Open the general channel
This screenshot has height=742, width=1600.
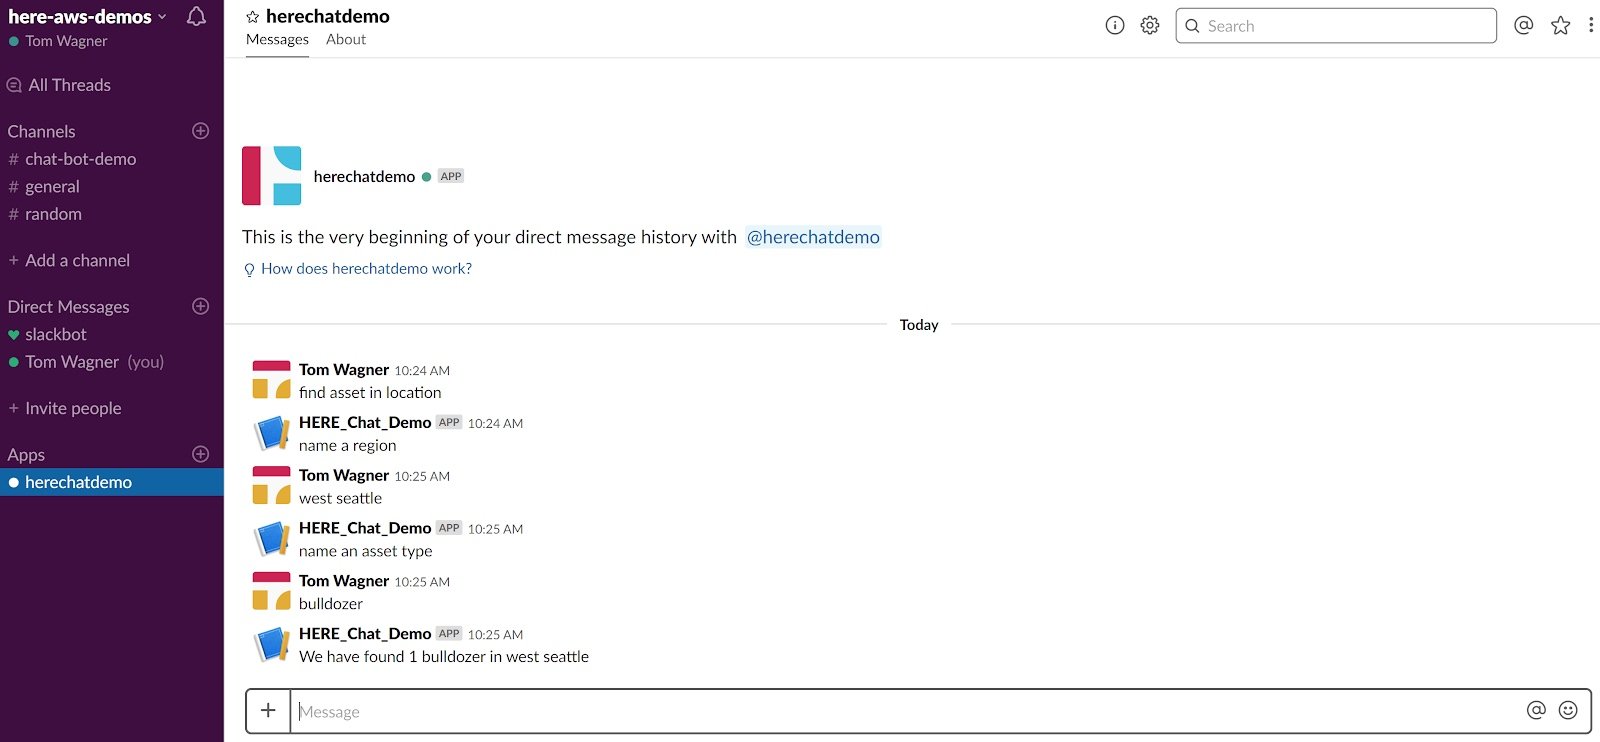tap(44, 187)
